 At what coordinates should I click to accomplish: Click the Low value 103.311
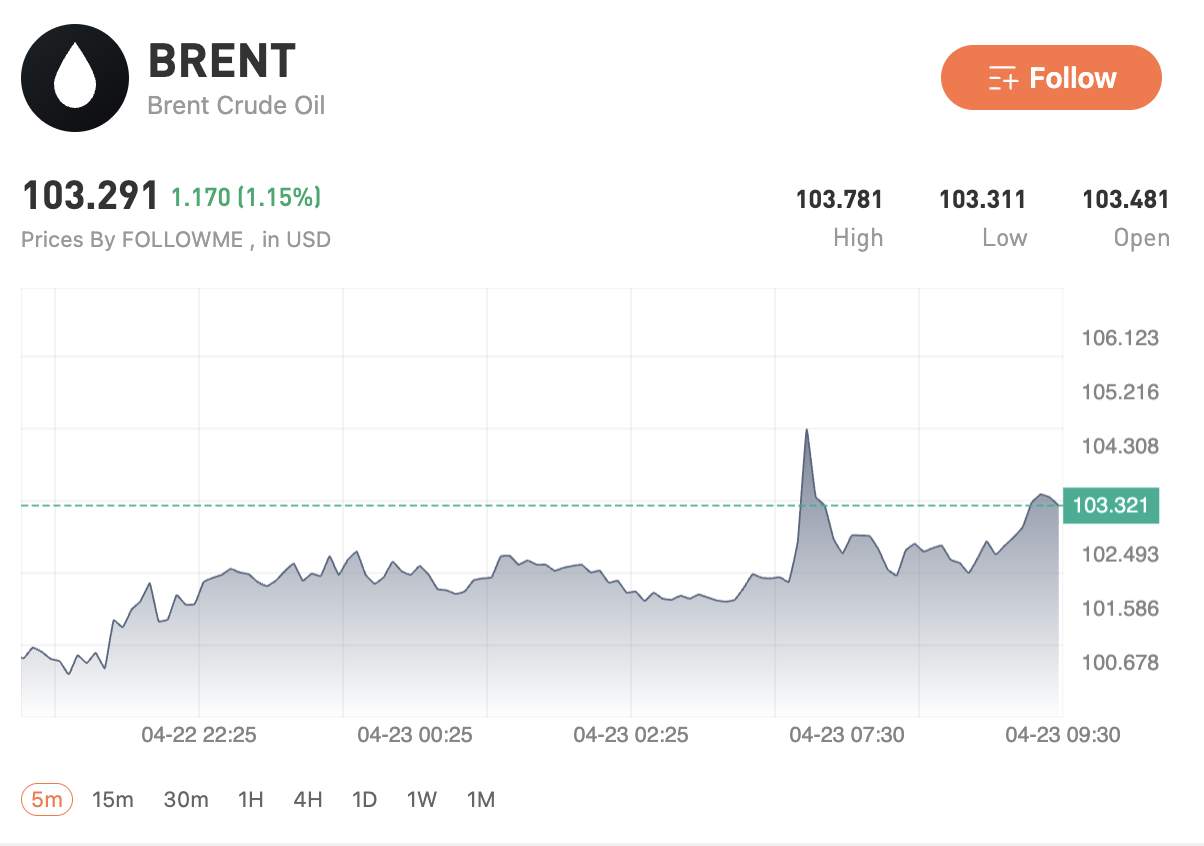coord(984,199)
